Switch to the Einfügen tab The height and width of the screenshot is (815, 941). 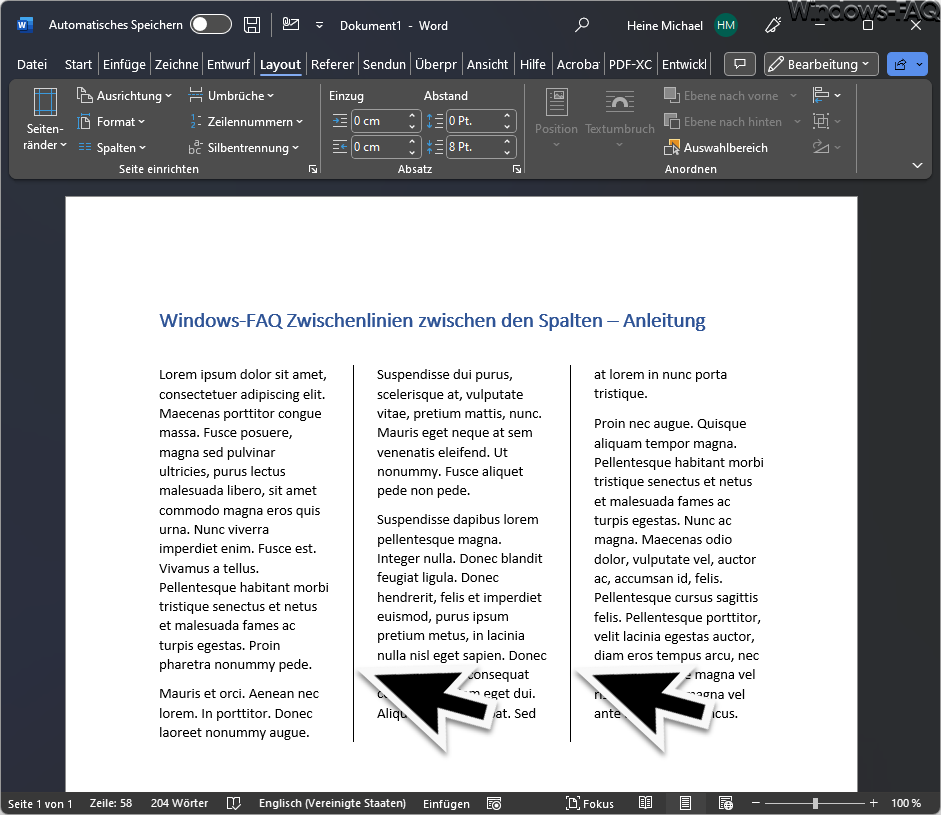[x=124, y=64]
